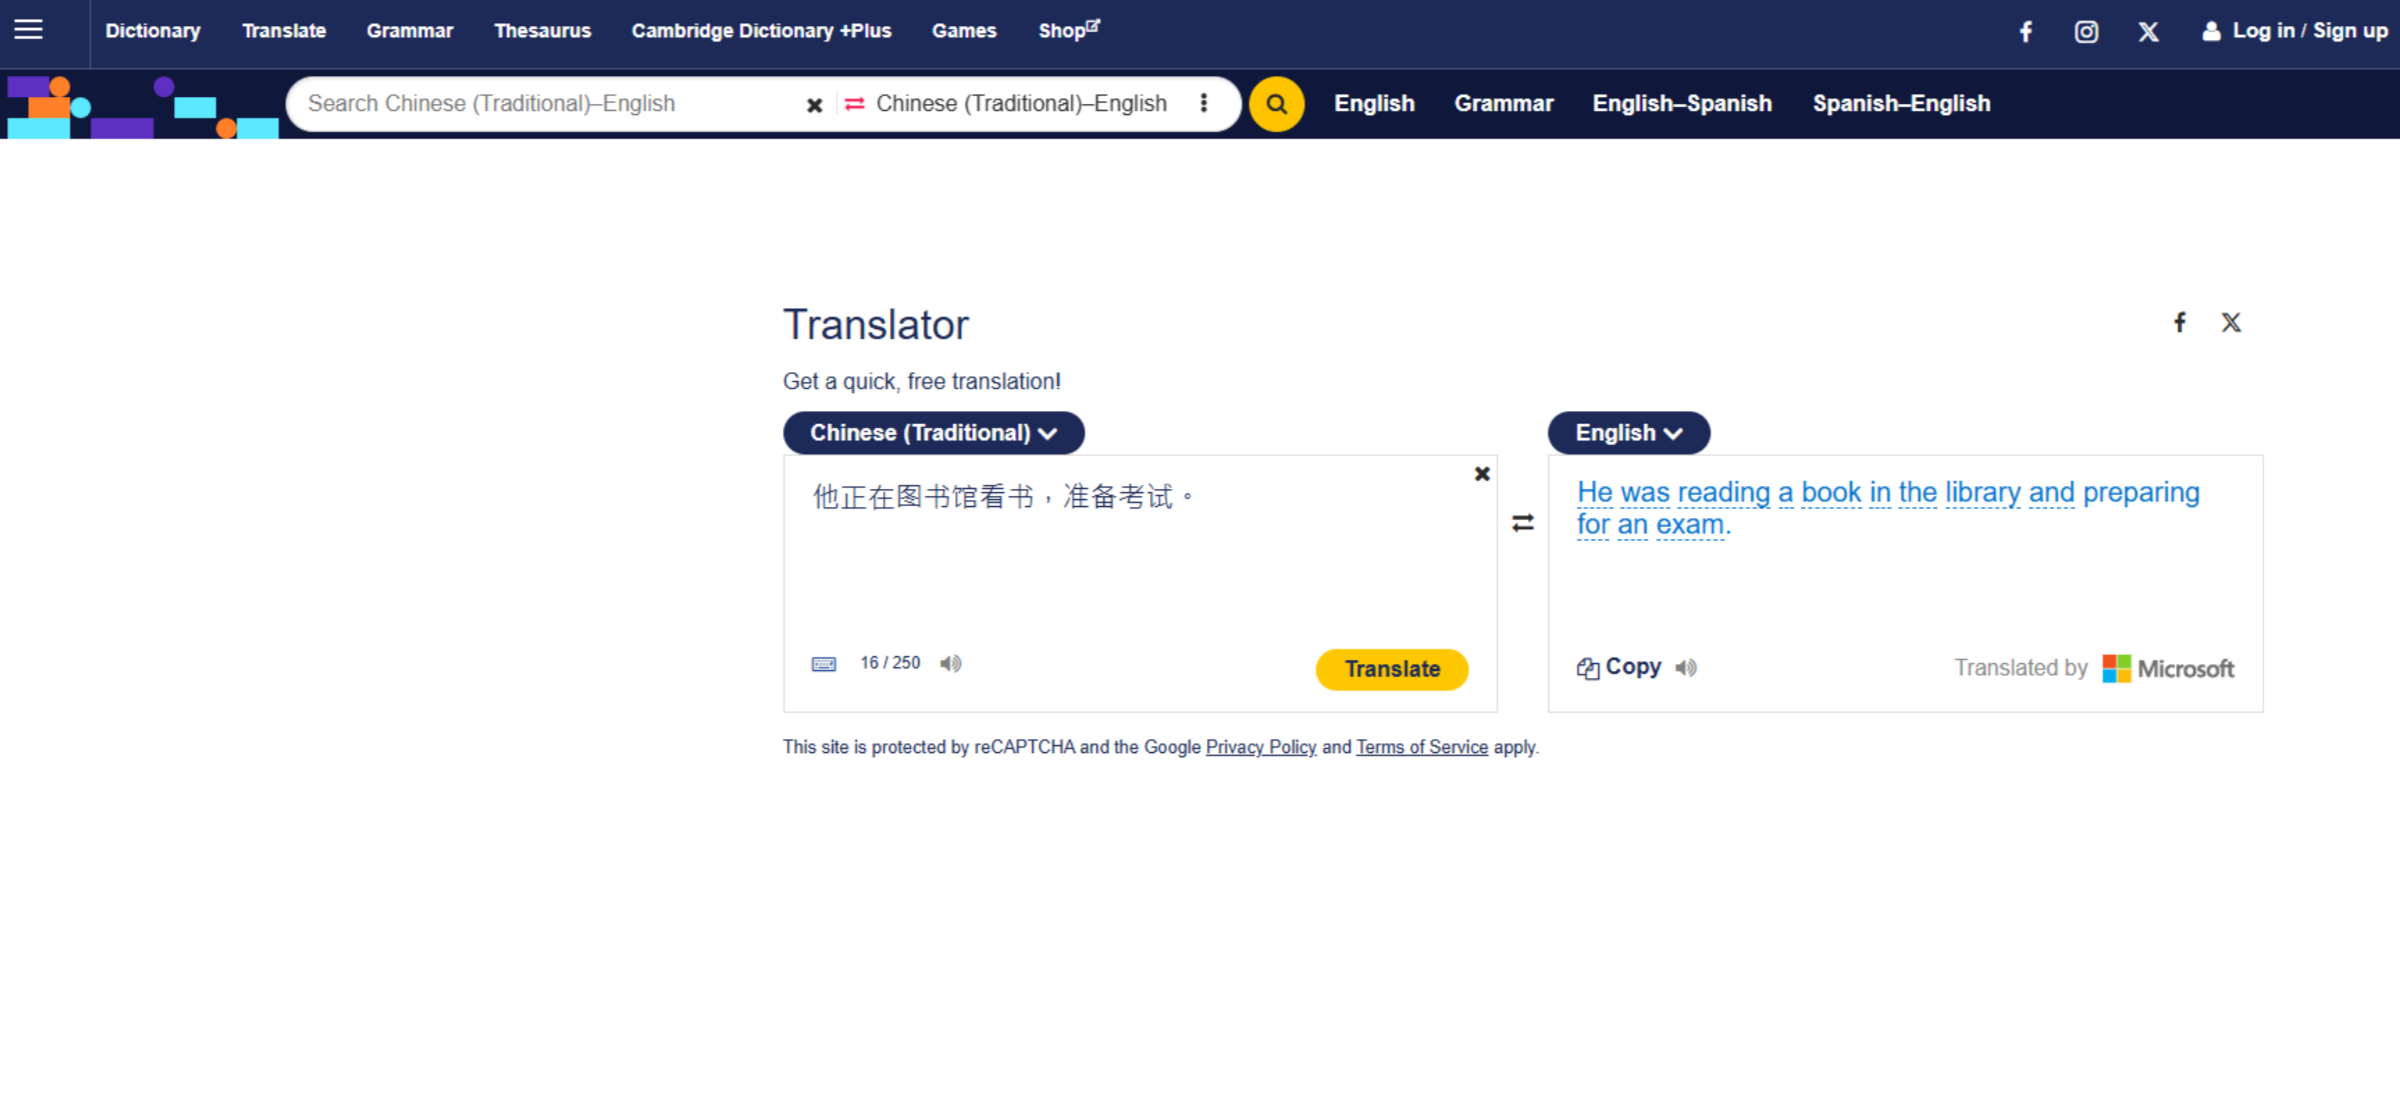
Task: Listen to the Chinese source text
Action: click(x=950, y=663)
